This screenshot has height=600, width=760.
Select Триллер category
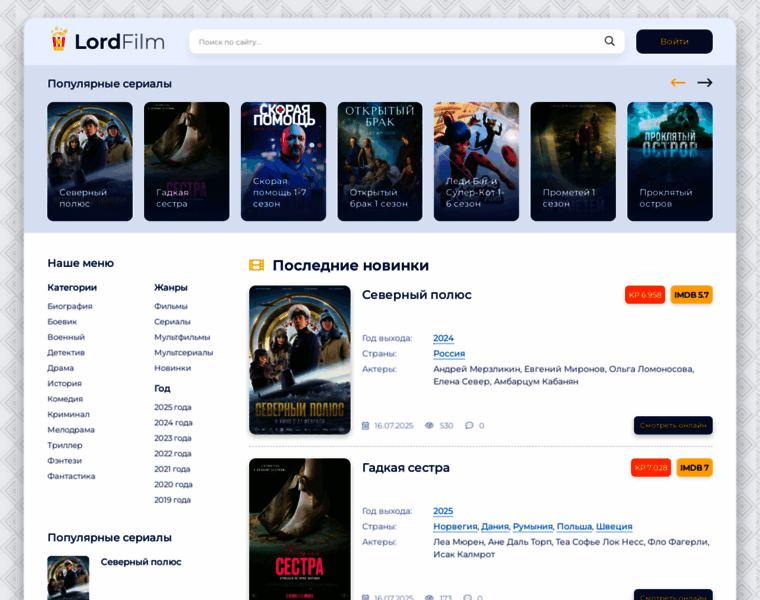65,445
